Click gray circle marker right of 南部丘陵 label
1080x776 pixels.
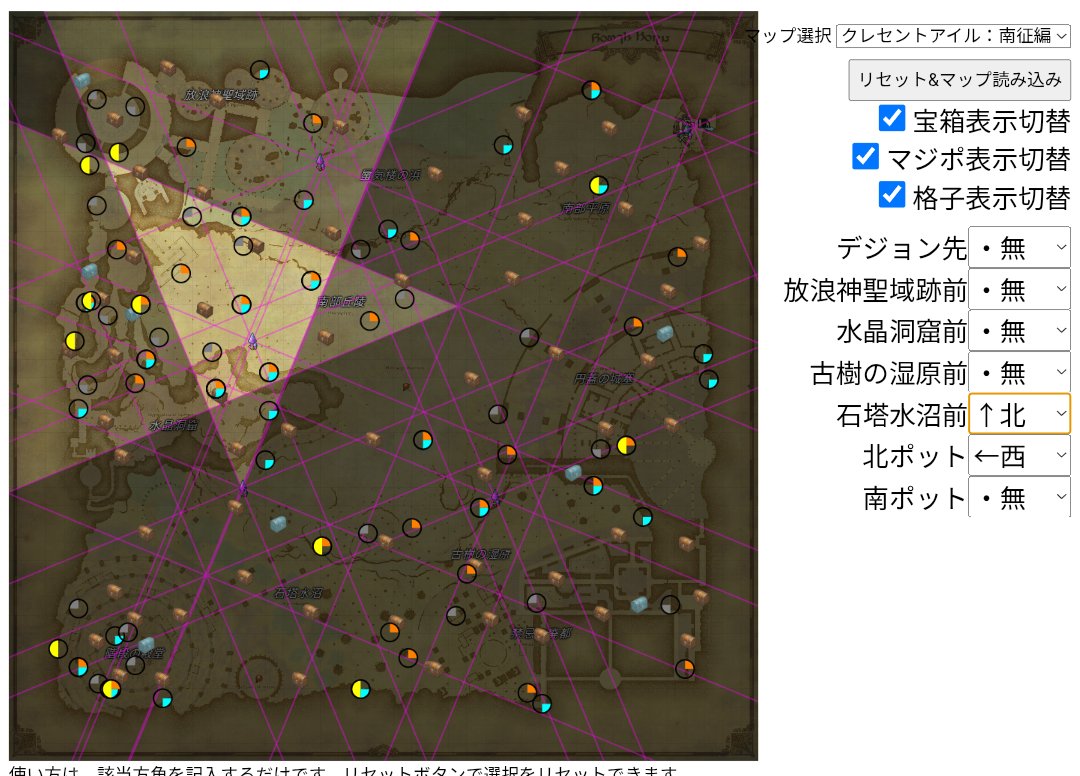pyautogui.click(x=404, y=299)
